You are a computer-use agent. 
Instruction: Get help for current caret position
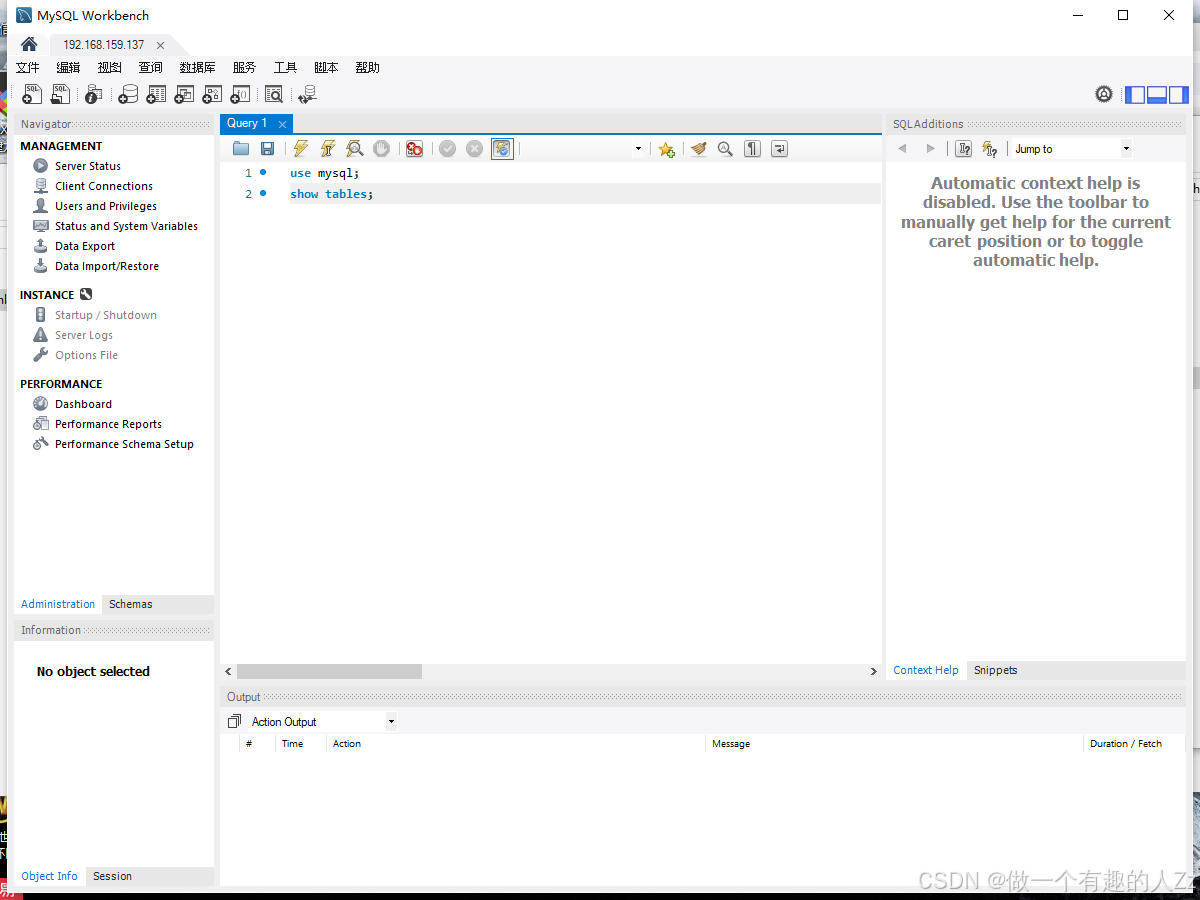point(963,149)
